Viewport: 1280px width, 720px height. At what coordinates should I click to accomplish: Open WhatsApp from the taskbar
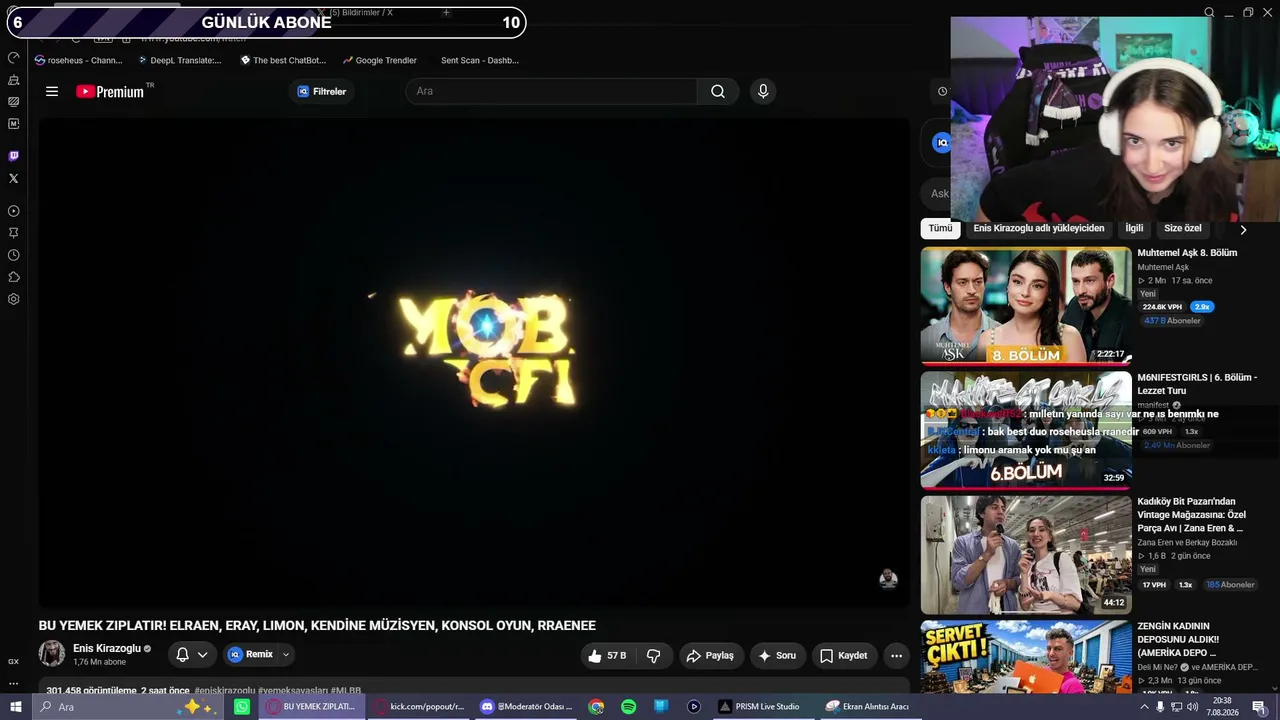pos(242,707)
